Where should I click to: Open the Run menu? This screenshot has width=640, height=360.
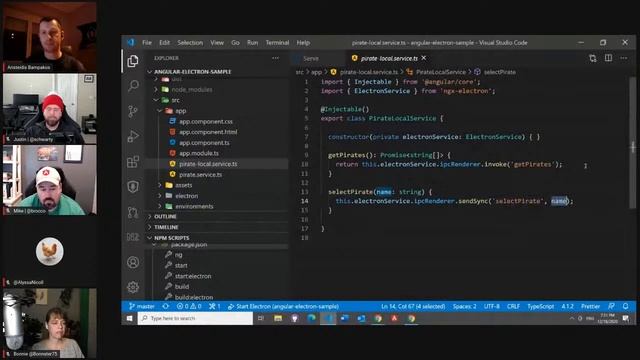tap(253, 42)
